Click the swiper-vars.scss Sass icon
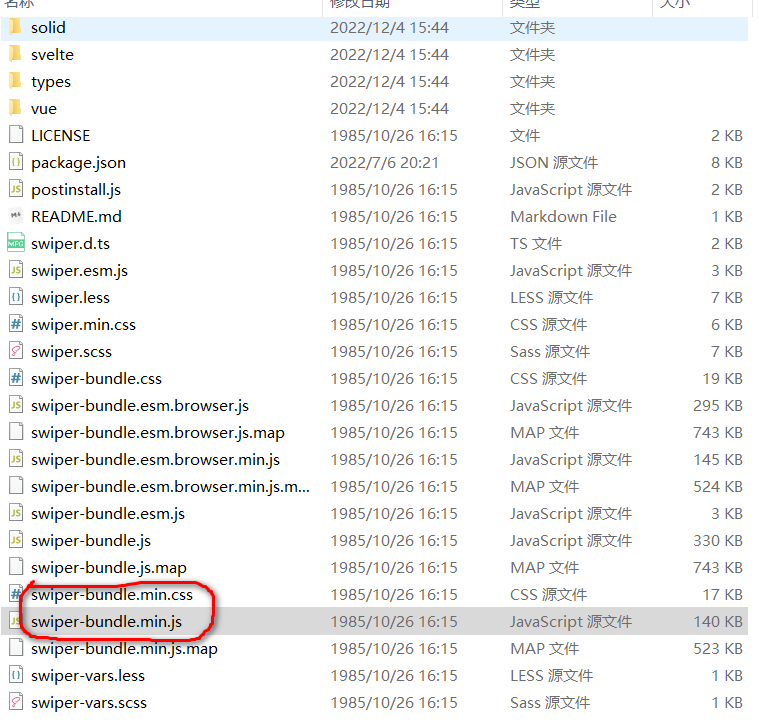Screen dimensions: 759x723 click(16, 702)
